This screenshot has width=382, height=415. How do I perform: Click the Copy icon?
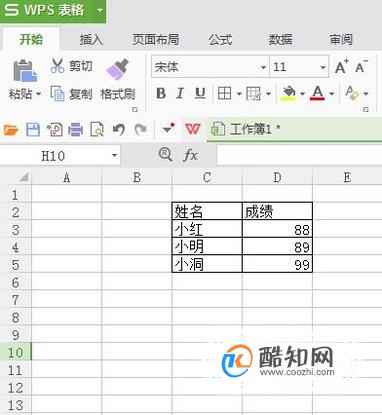(x=57, y=93)
